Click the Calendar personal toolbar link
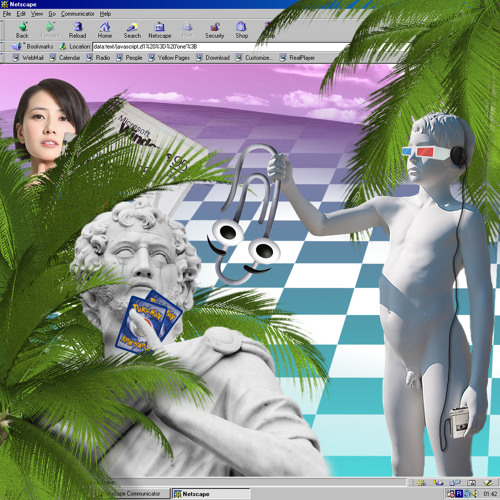 coord(65,58)
